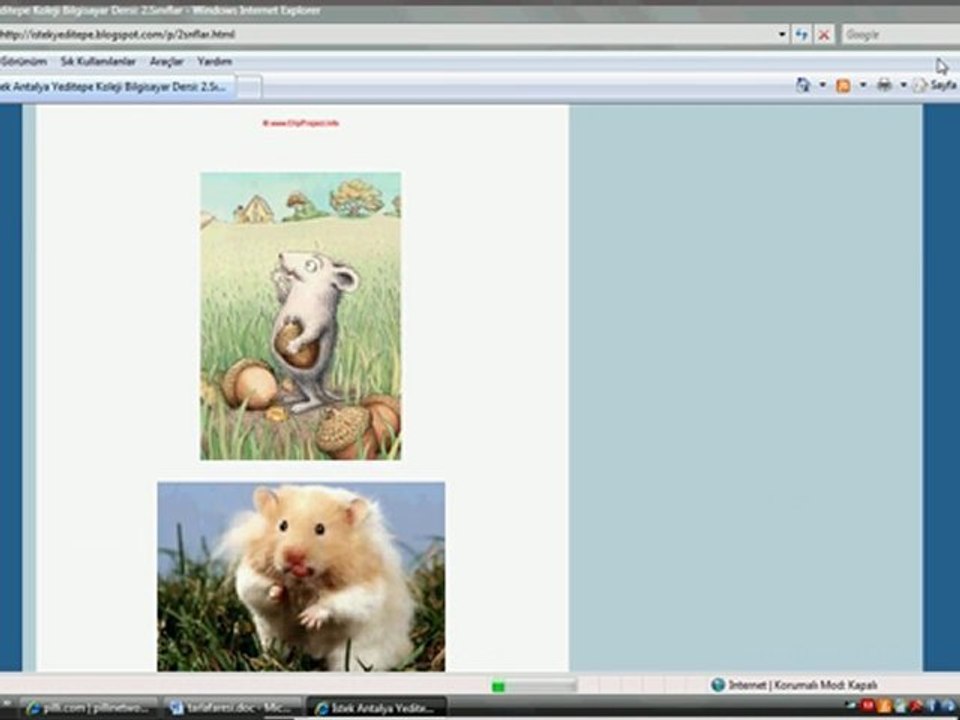Click the blue Facebook tray icon

pos(932,706)
